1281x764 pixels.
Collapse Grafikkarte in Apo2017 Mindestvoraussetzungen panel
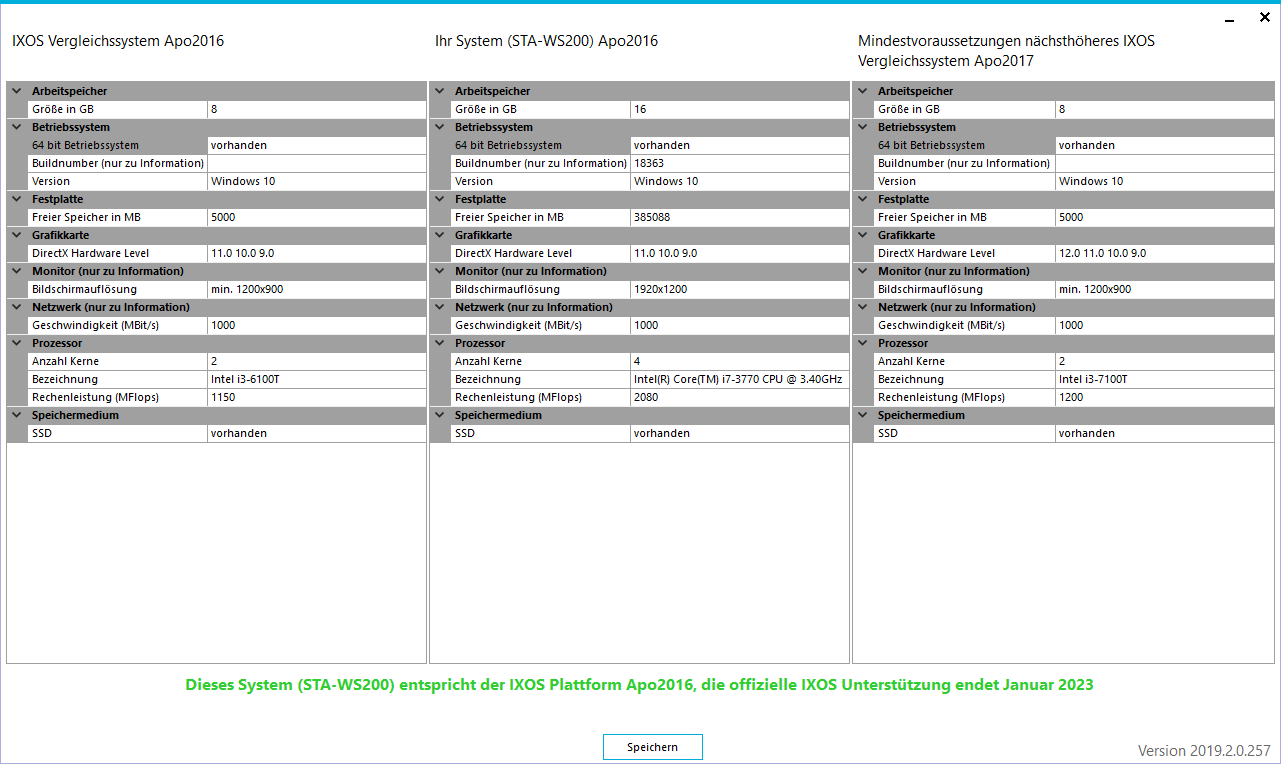pyautogui.click(x=862, y=235)
